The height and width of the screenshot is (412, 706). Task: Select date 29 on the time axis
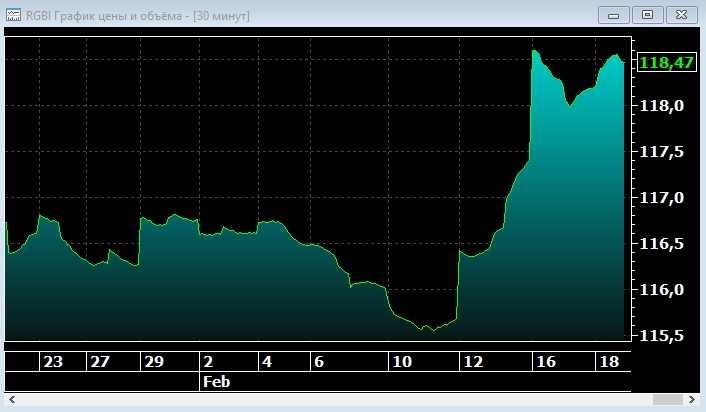(153, 362)
